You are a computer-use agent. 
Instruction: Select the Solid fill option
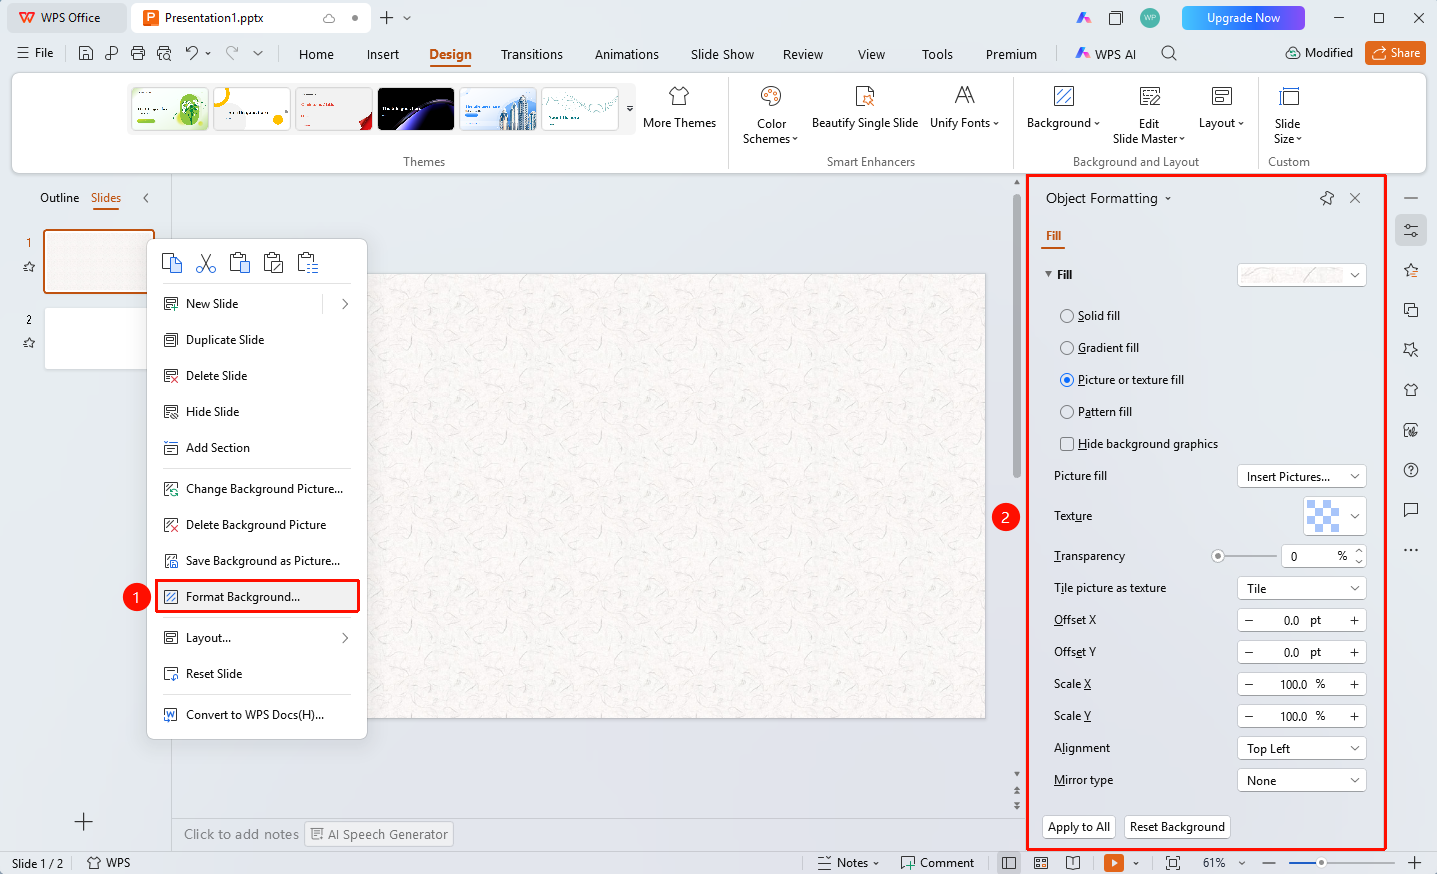pos(1089,316)
